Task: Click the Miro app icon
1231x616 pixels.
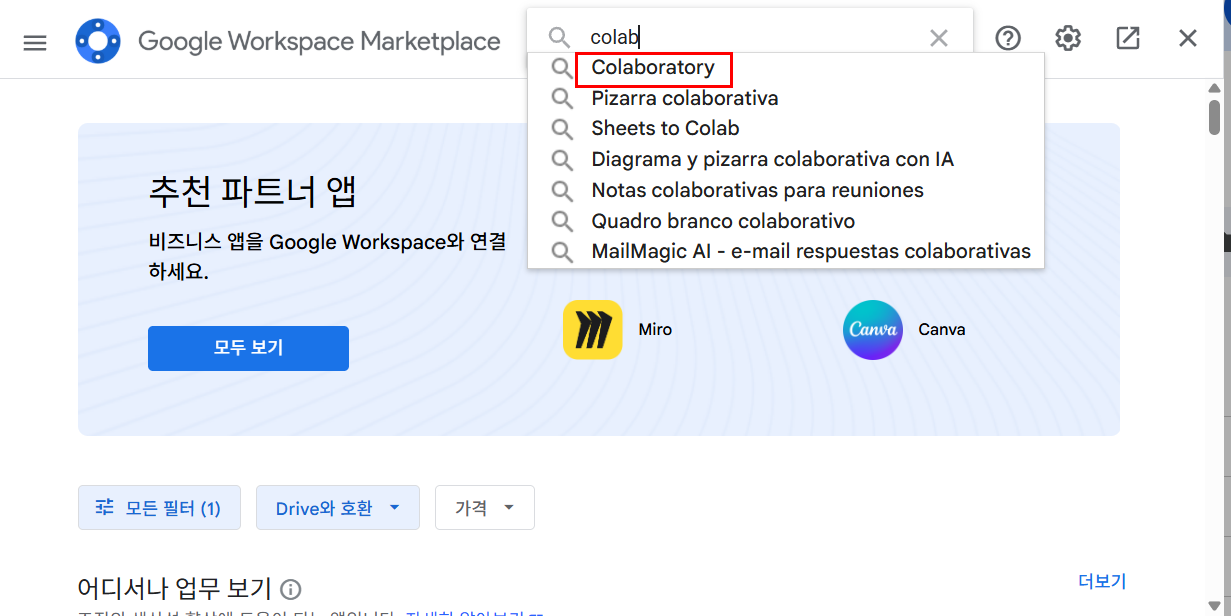Action: tap(593, 330)
